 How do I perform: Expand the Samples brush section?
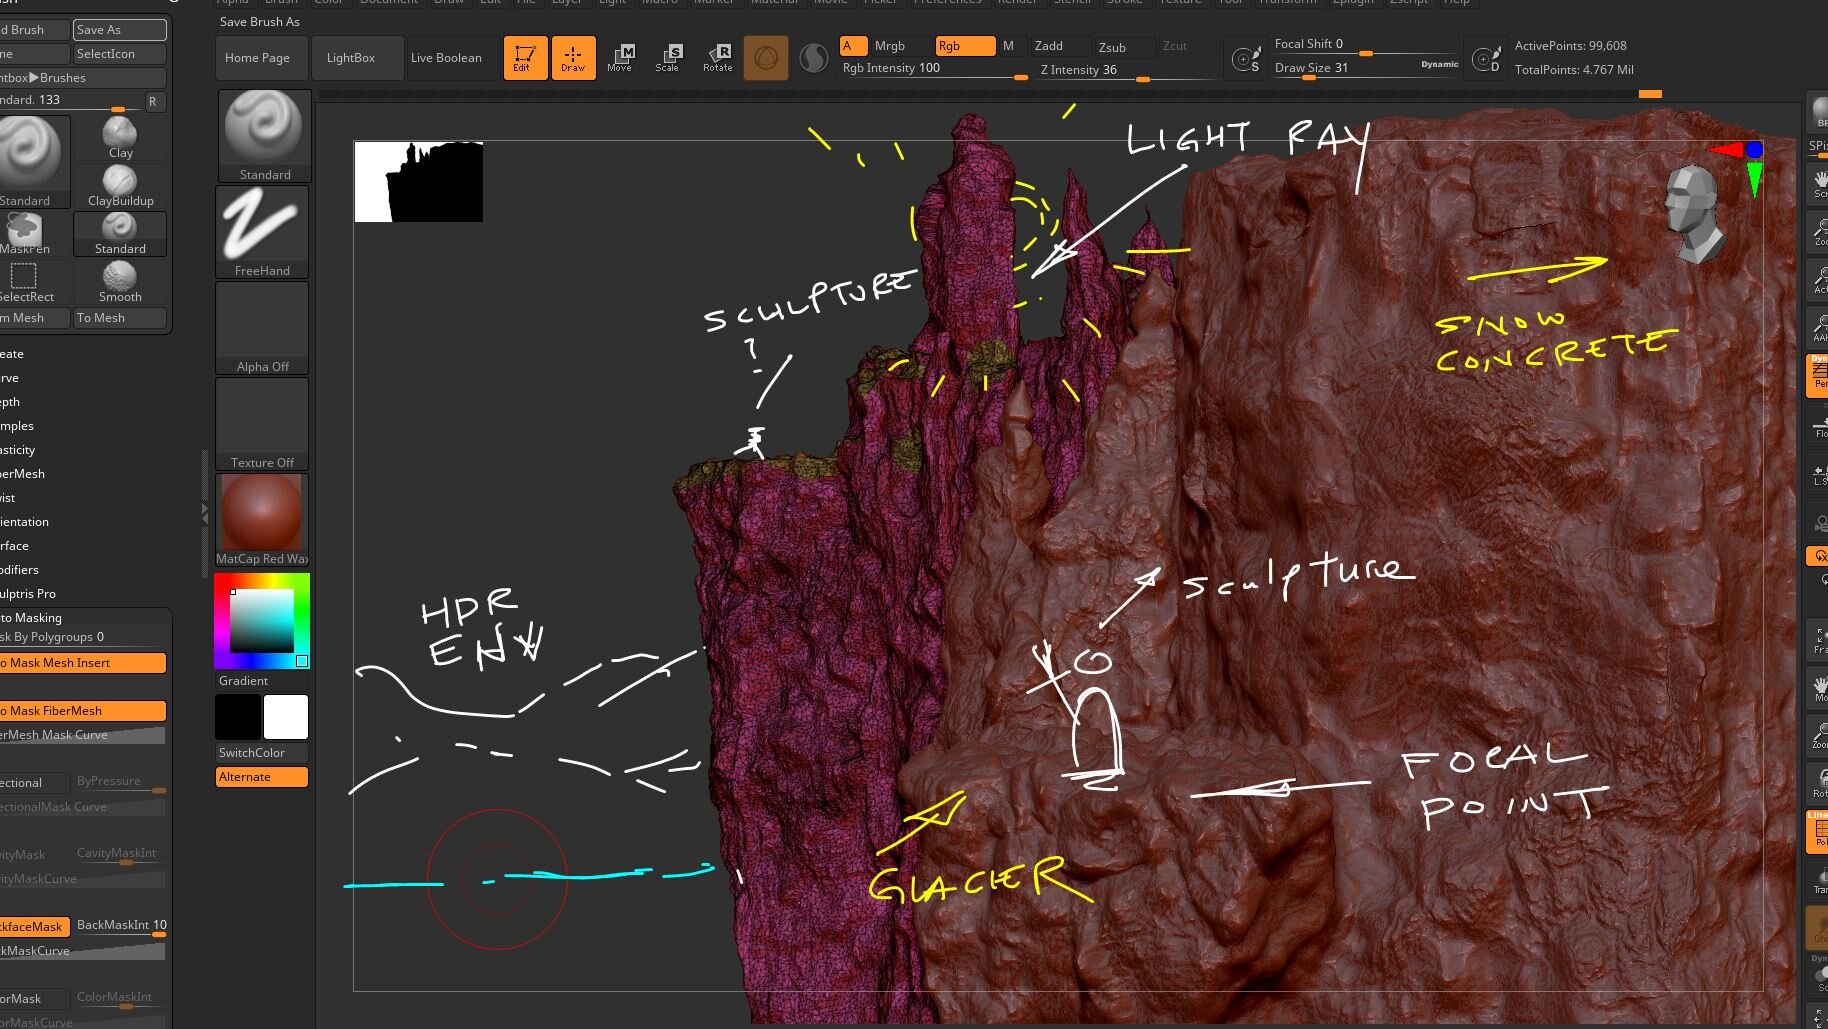[x=17, y=426]
